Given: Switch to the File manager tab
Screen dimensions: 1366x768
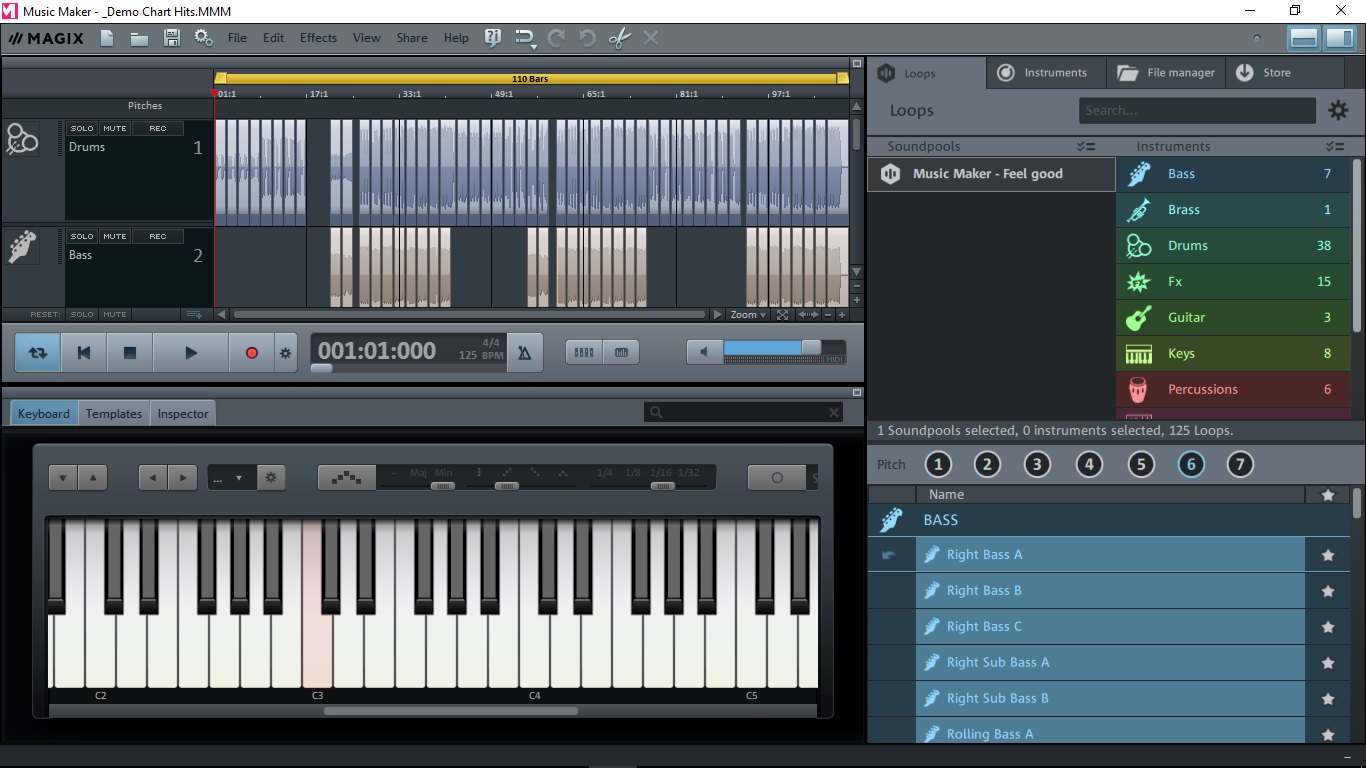Looking at the screenshot, I should 1166,73.
